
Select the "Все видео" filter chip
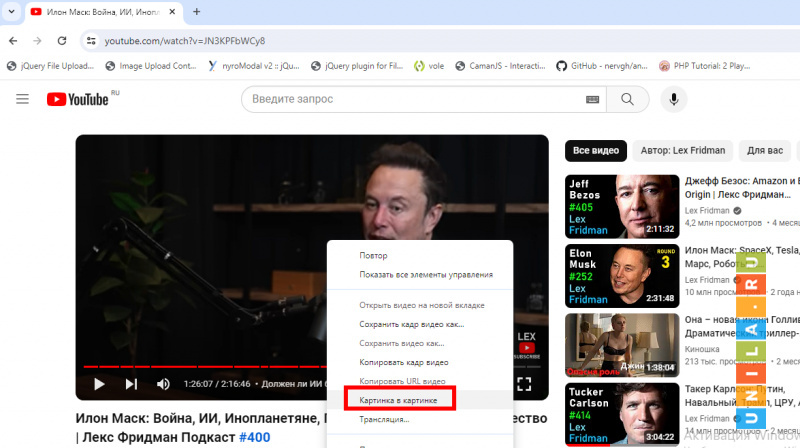click(x=595, y=151)
